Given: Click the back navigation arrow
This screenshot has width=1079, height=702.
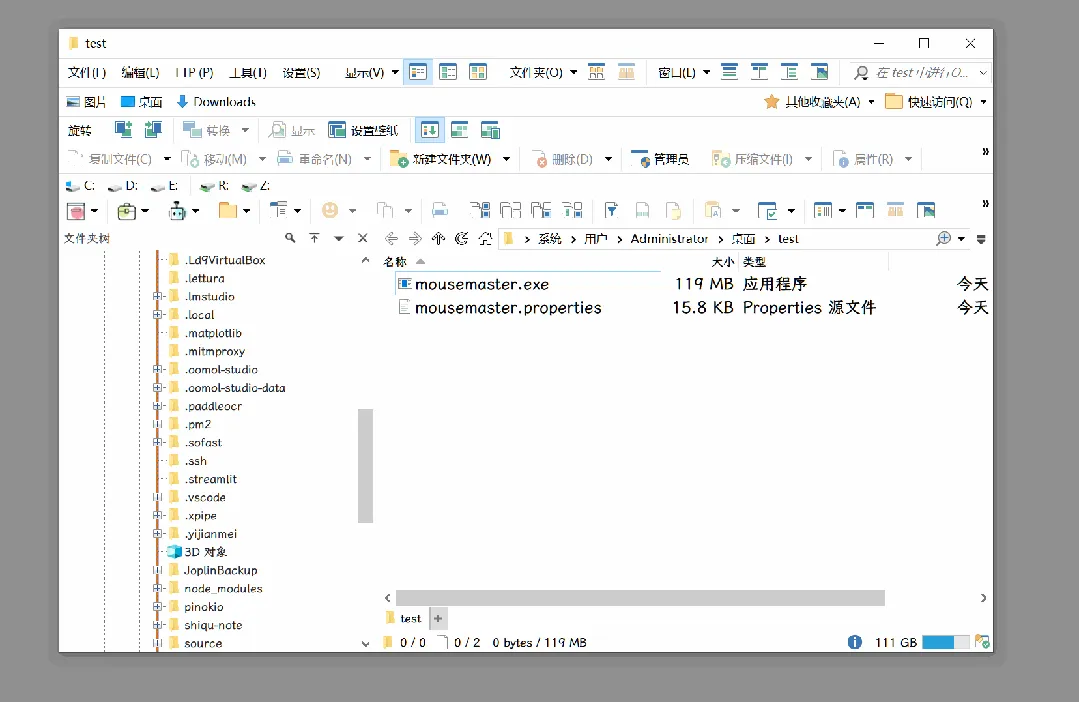Looking at the screenshot, I should tap(391, 239).
